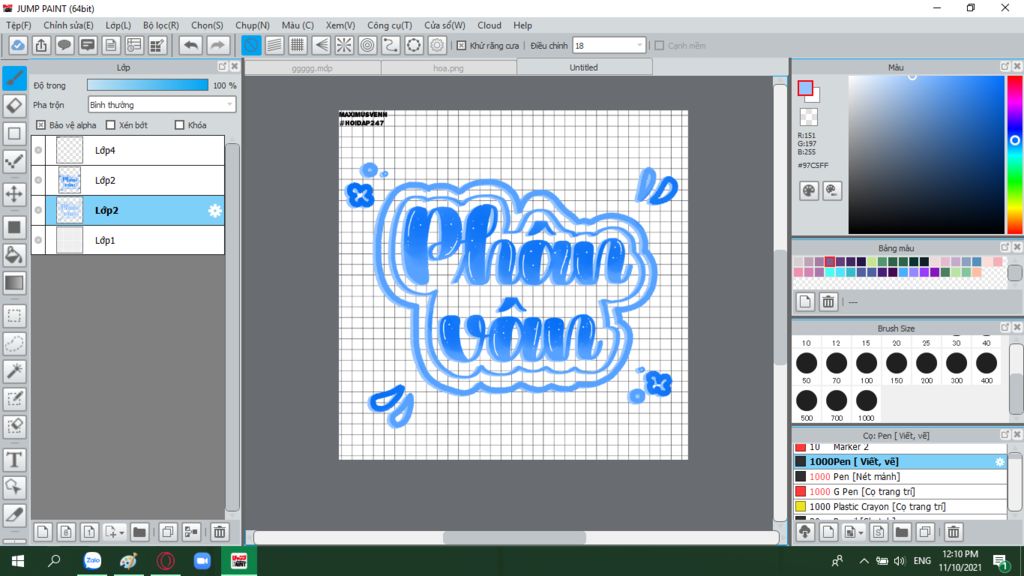This screenshot has height=576, width=1024.
Task: Hide the Lớp4 layer
Action: (39, 150)
